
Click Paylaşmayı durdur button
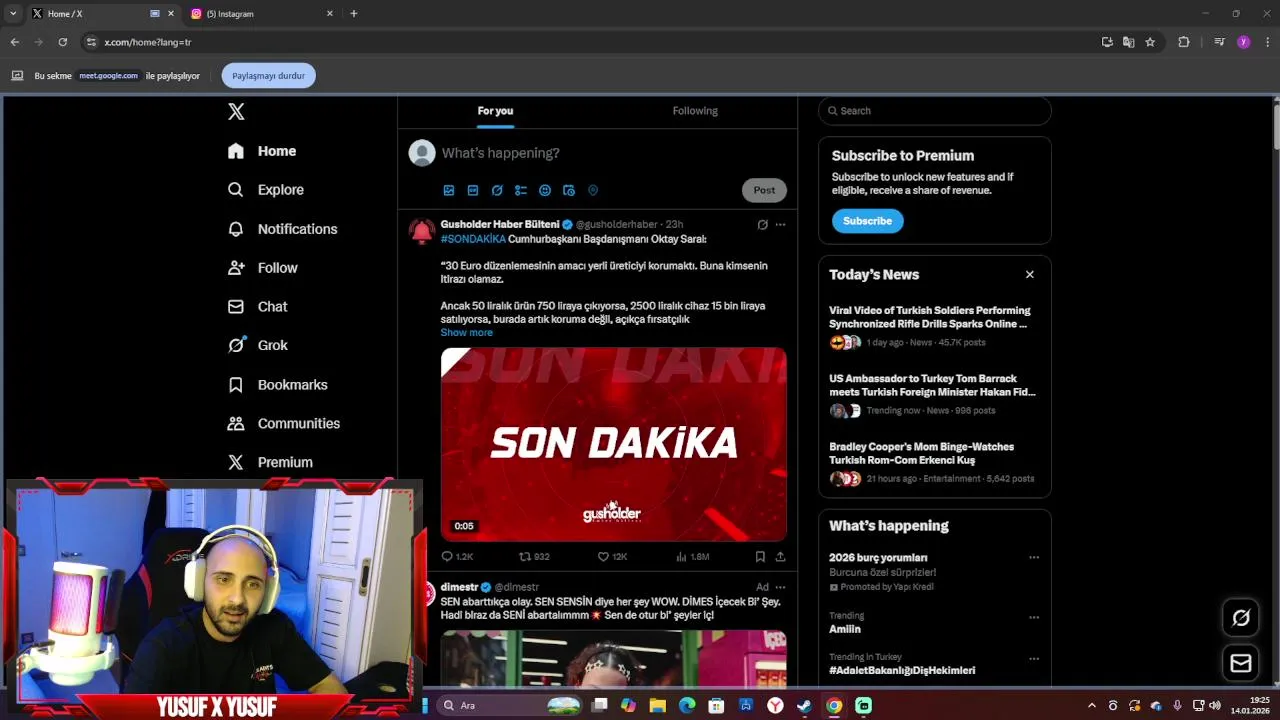(268, 76)
